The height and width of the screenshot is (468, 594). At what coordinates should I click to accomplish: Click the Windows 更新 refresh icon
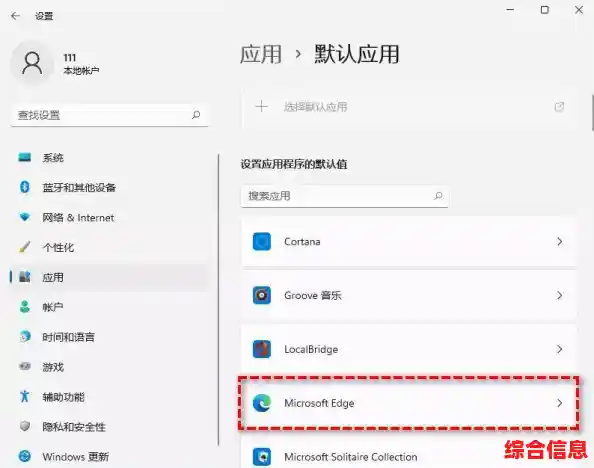click(25, 456)
